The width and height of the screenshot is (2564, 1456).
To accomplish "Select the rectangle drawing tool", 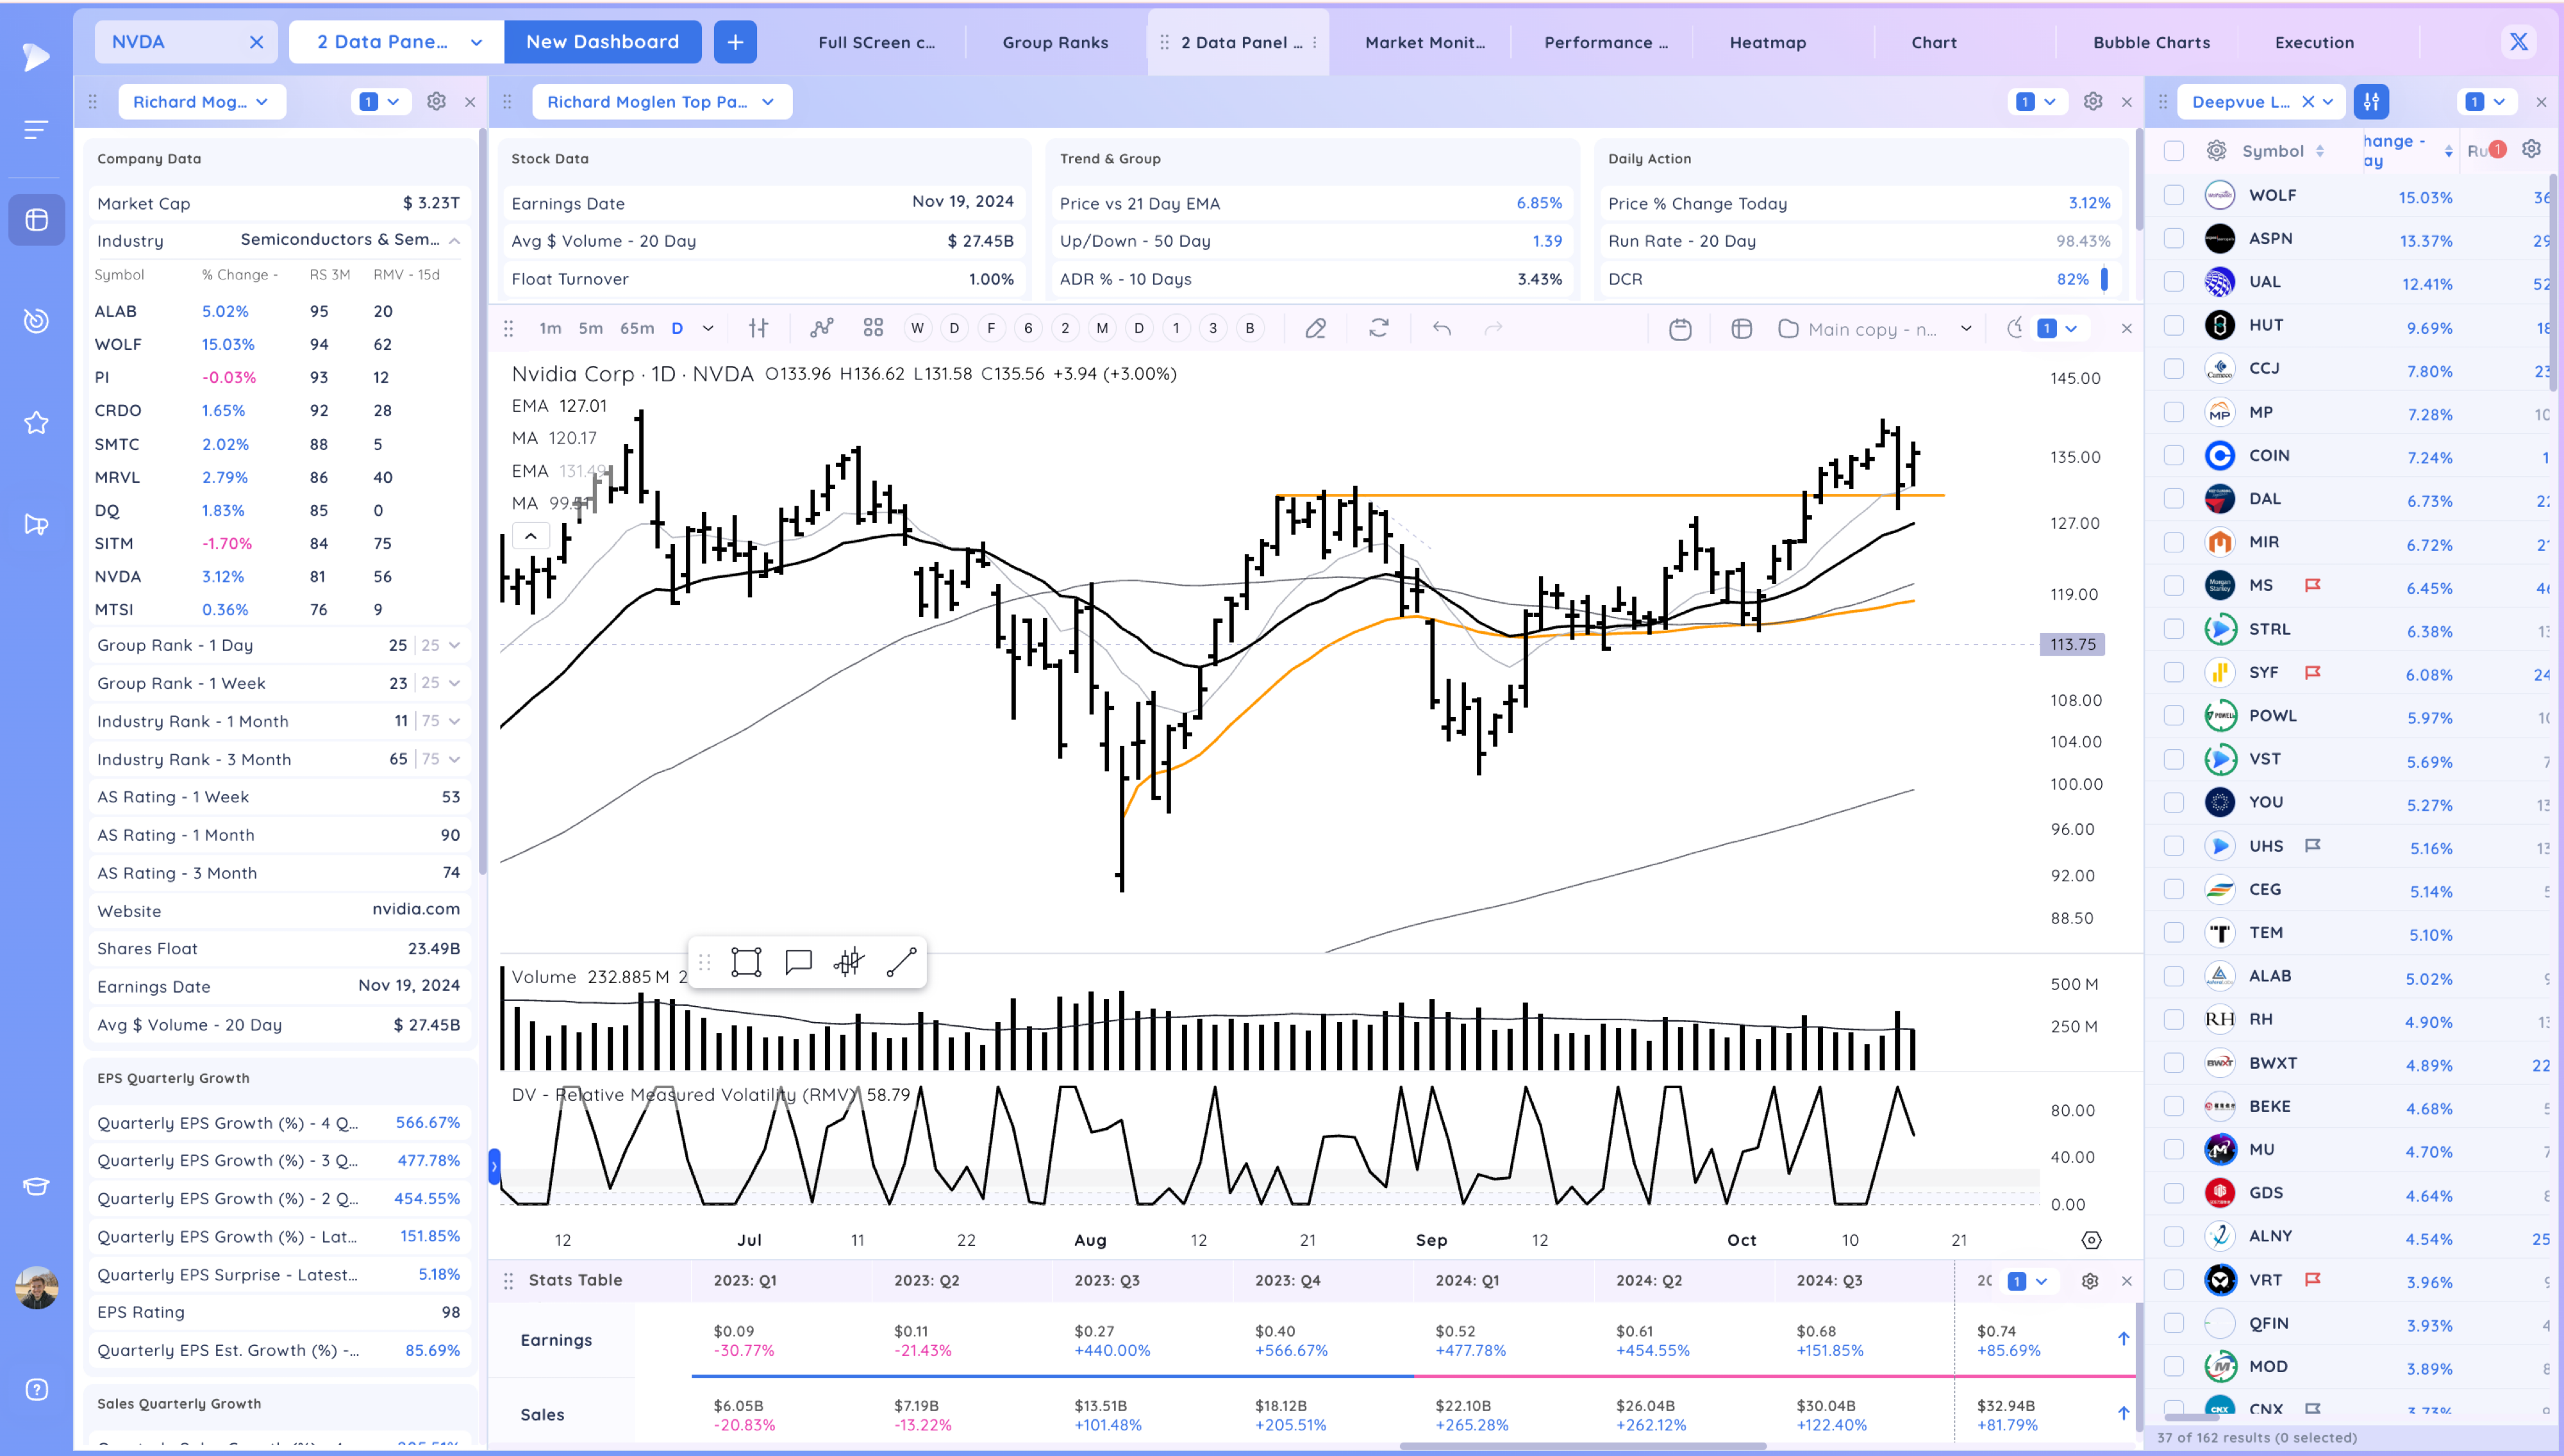I will (x=746, y=962).
